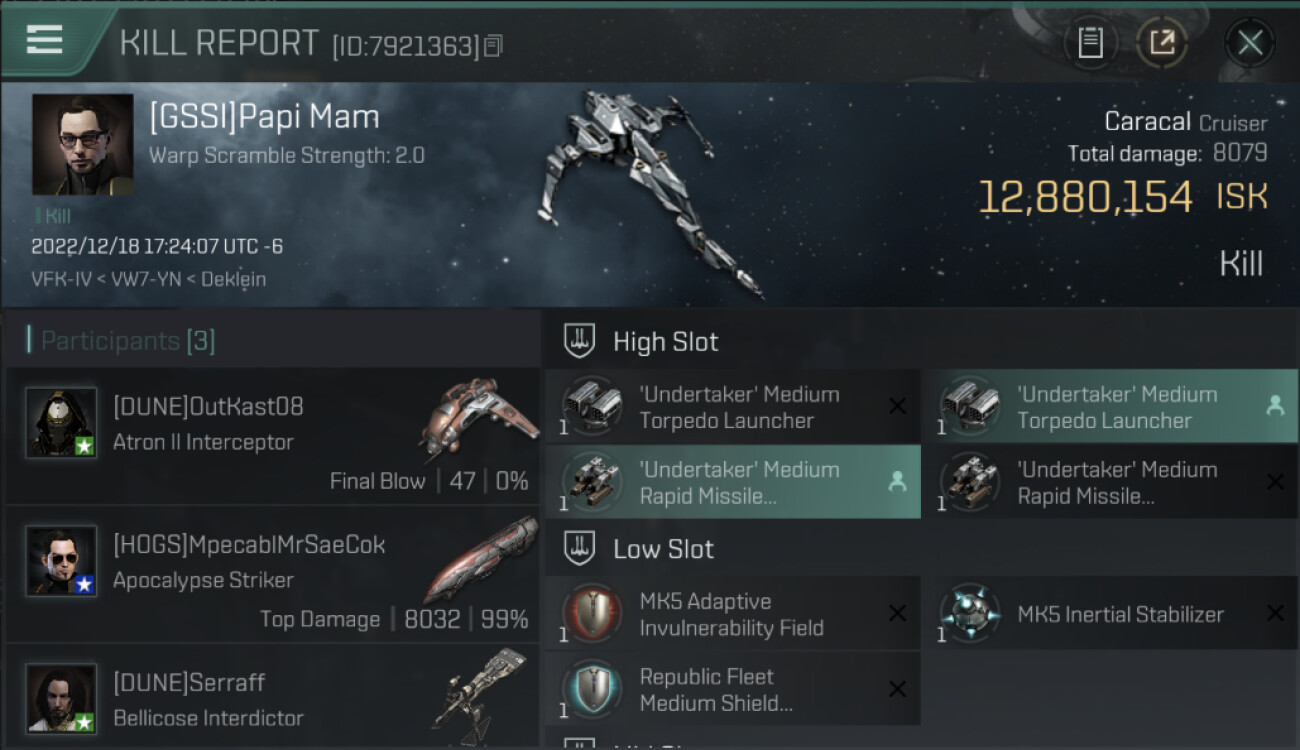Screen dimensions: 1300x750
Task: Open OutKast08's pilot portrait
Action: point(61,422)
